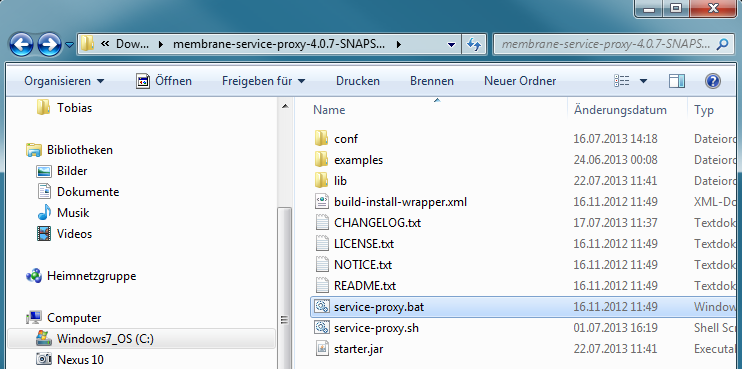Select the CHANGELOG.txt file icon
Viewport: 742px width, 369px height.
click(322, 222)
